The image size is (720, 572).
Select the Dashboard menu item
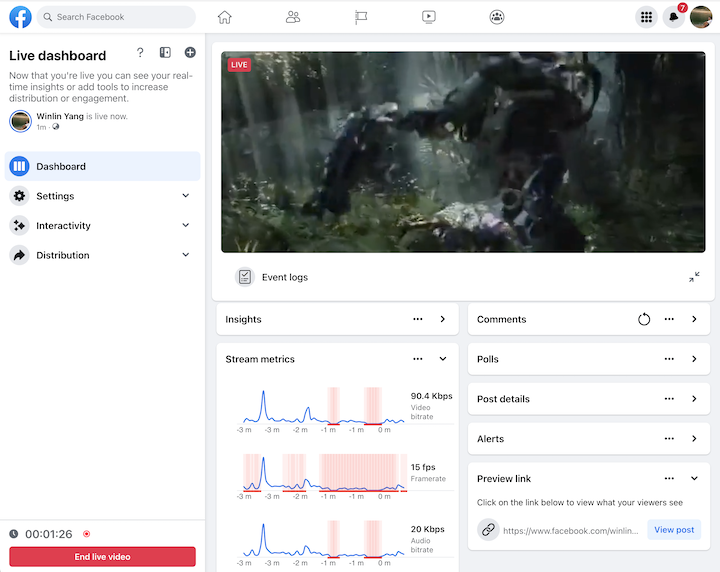[x=102, y=166]
